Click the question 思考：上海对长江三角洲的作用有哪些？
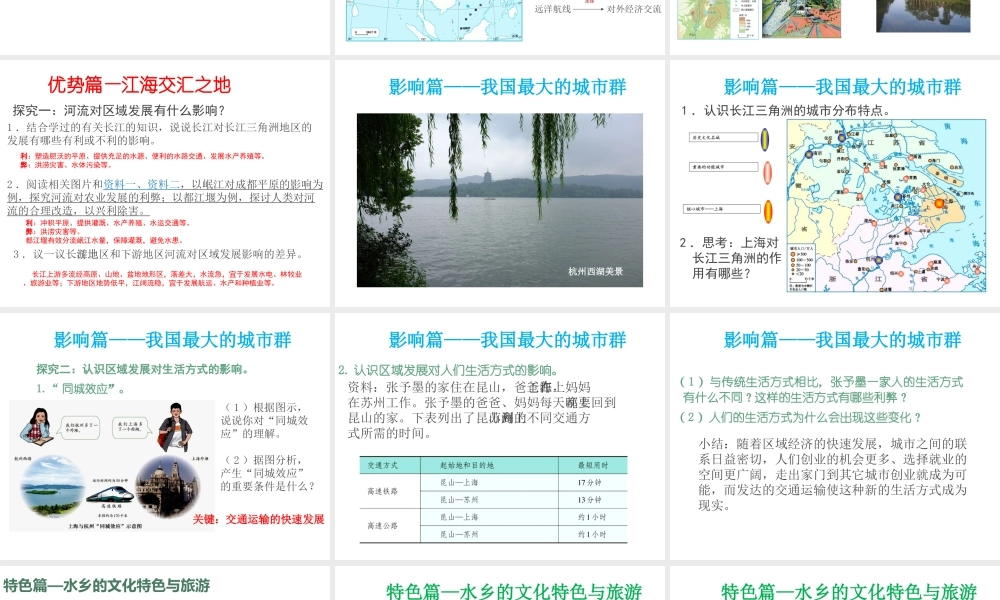This screenshot has width=1000, height=600. coord(731,258)
